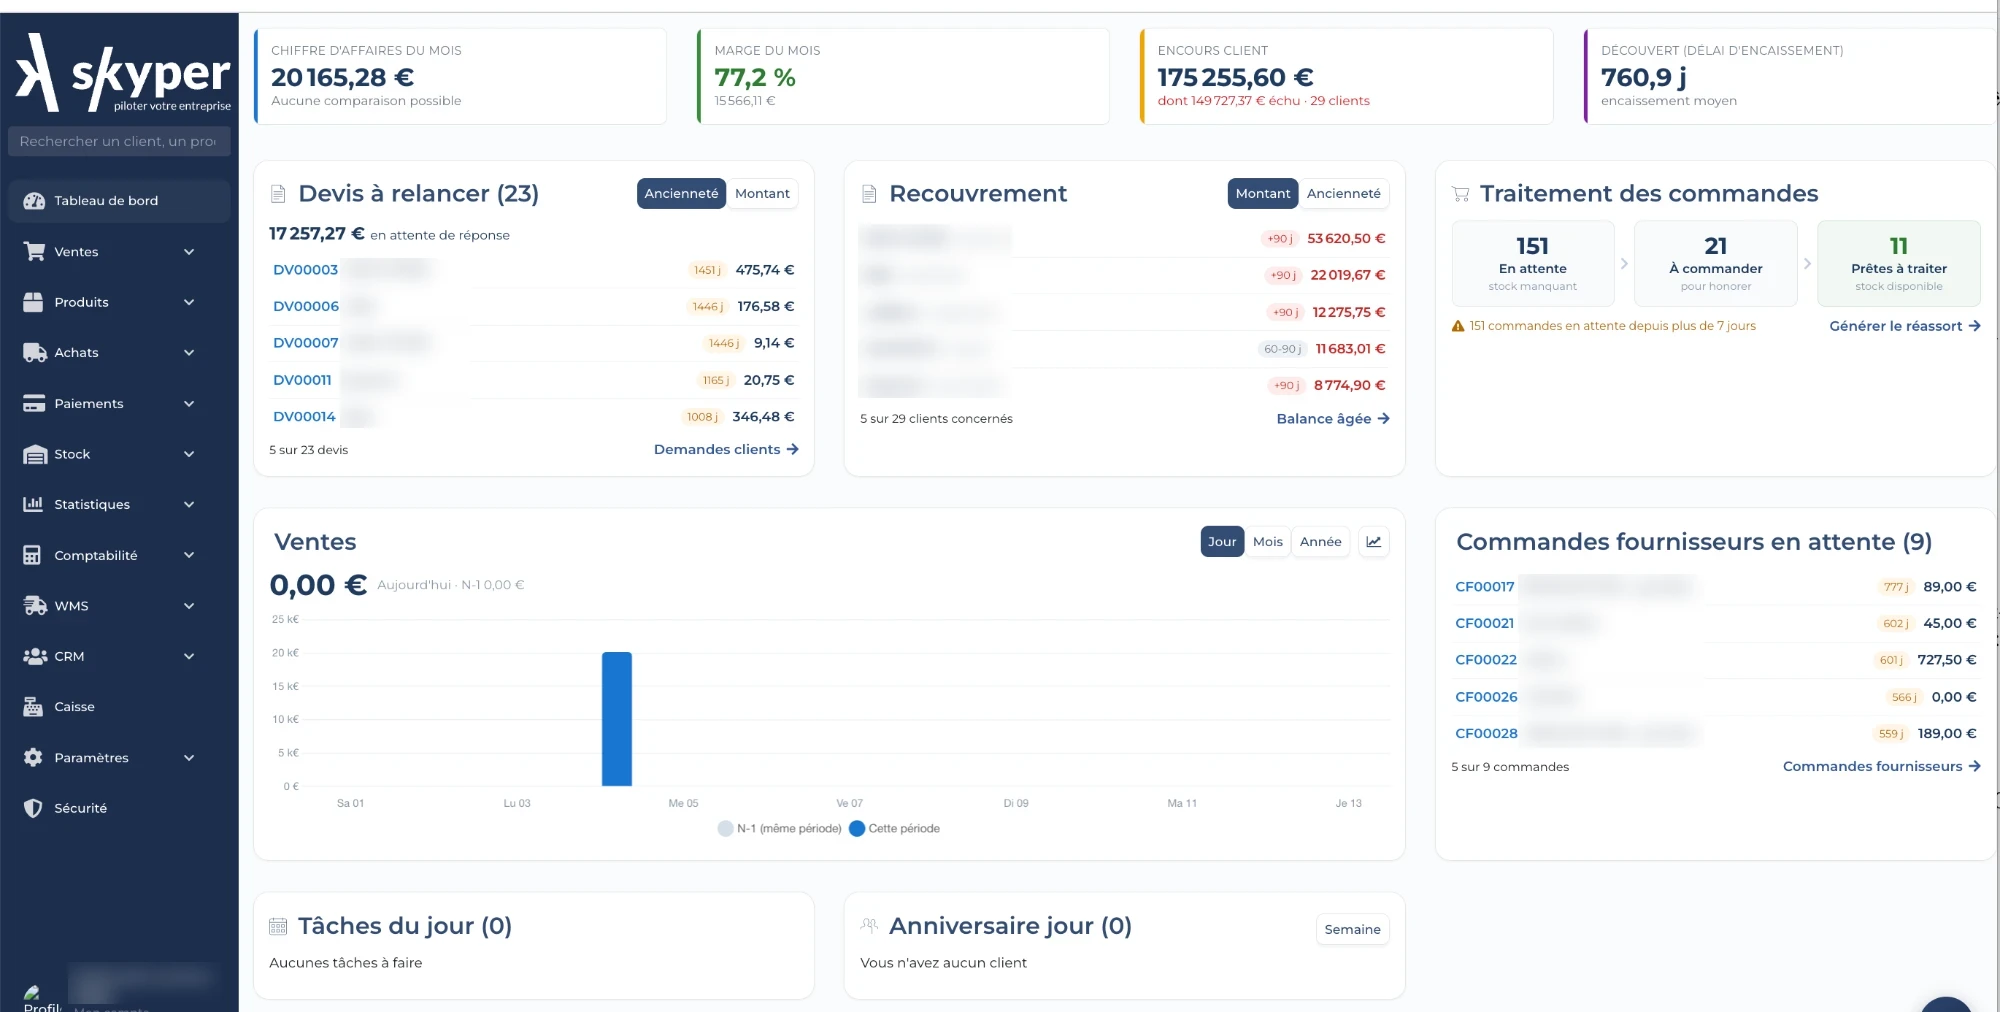Click the Paramètres gear icon
This screenshot has width=2000, height=1012.
point(33,757)
